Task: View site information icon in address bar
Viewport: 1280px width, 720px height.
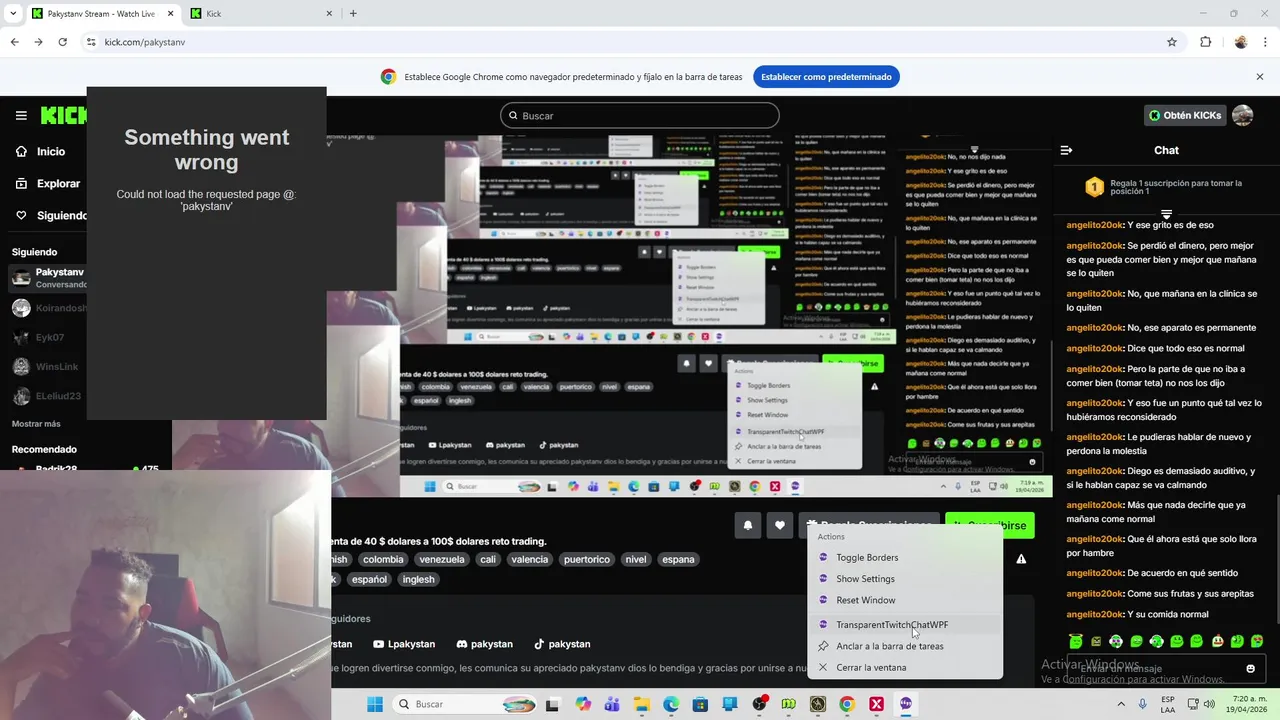Action: point(91,42)
